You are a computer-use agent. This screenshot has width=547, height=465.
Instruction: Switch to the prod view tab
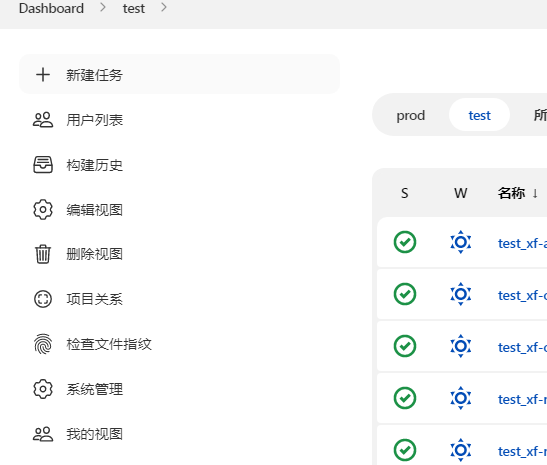click(x=411, y=115)
